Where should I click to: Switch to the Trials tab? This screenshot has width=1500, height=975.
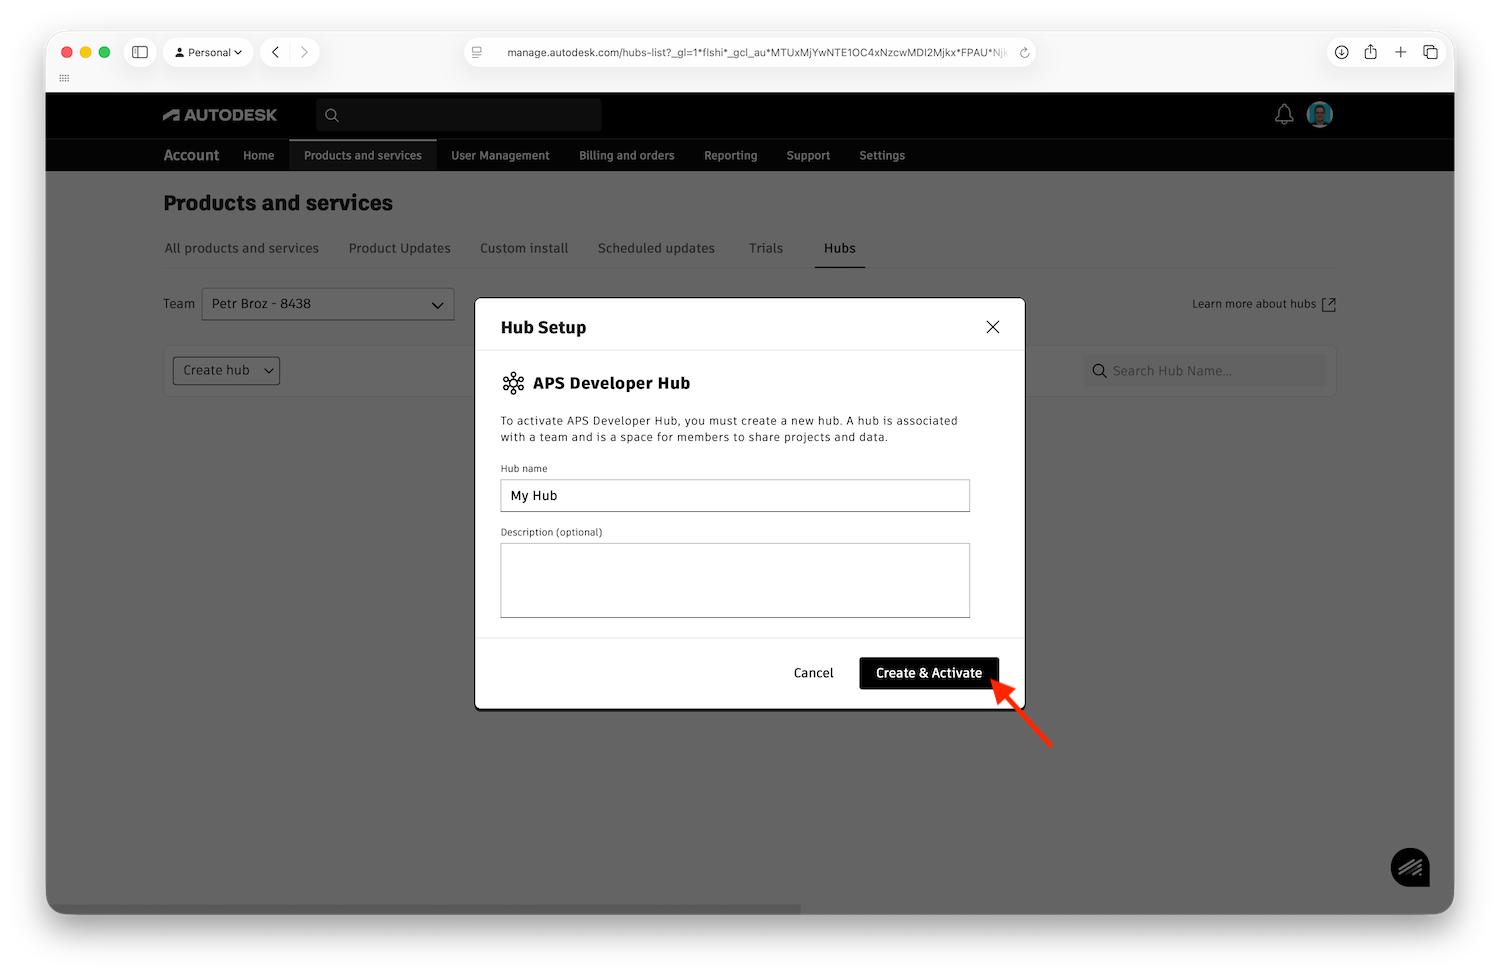tap(765, 248)
